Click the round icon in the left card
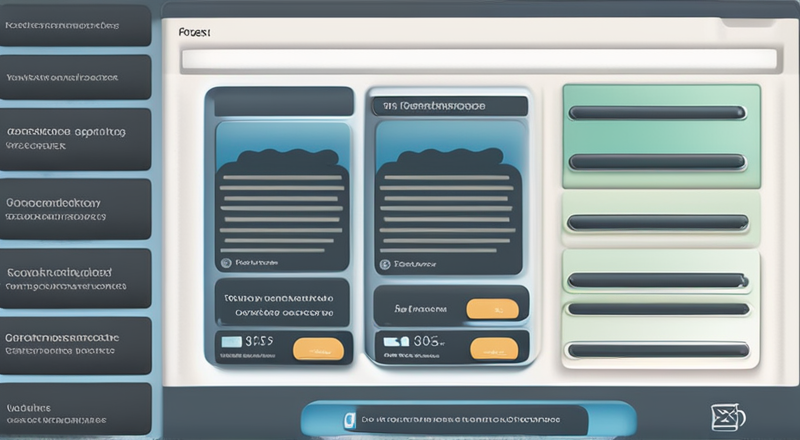 tap(225, 264)
